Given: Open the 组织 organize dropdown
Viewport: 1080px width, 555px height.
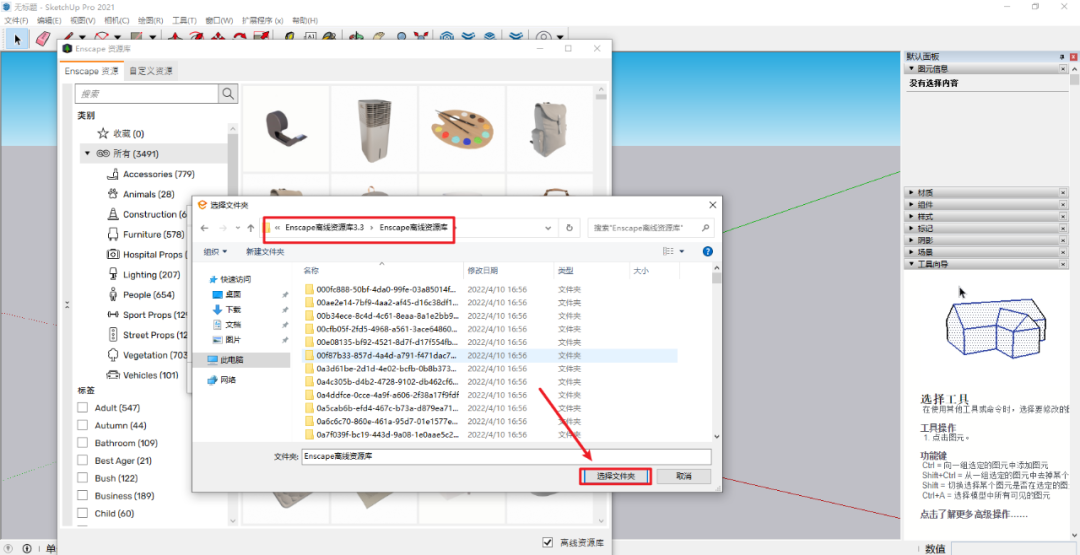Looking at the screenshot, I should tap(215, 251).
